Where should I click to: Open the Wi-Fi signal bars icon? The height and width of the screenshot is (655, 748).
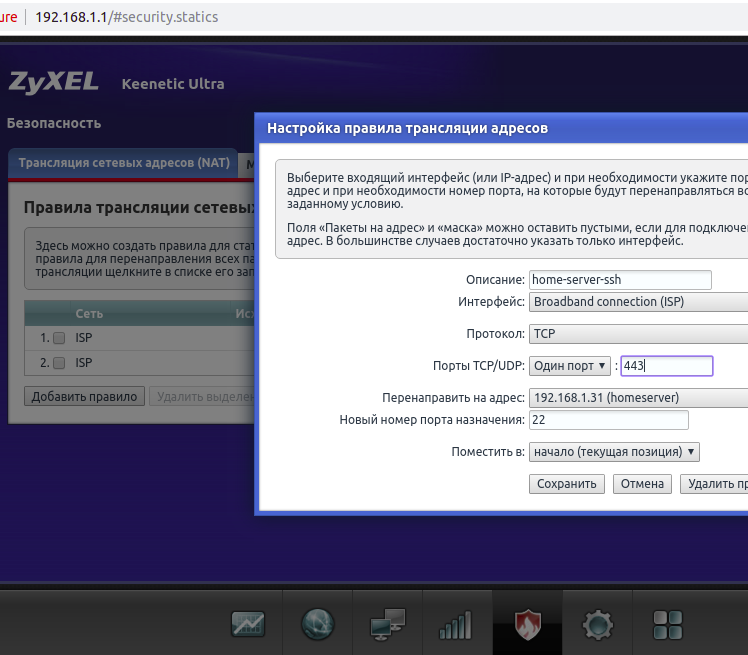pos(456,624)
